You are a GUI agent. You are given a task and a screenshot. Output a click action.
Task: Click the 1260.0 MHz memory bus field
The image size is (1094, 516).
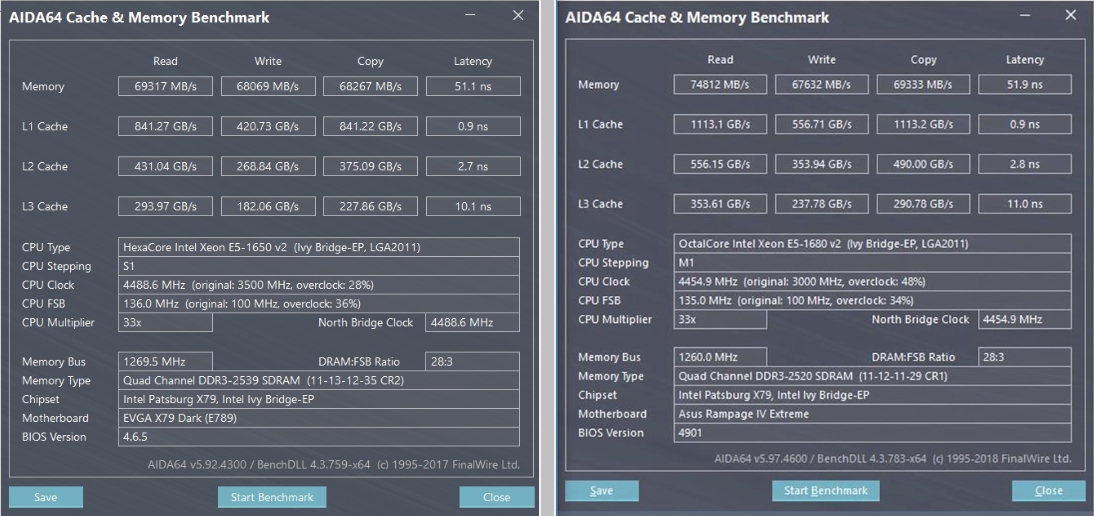point(720,357)
